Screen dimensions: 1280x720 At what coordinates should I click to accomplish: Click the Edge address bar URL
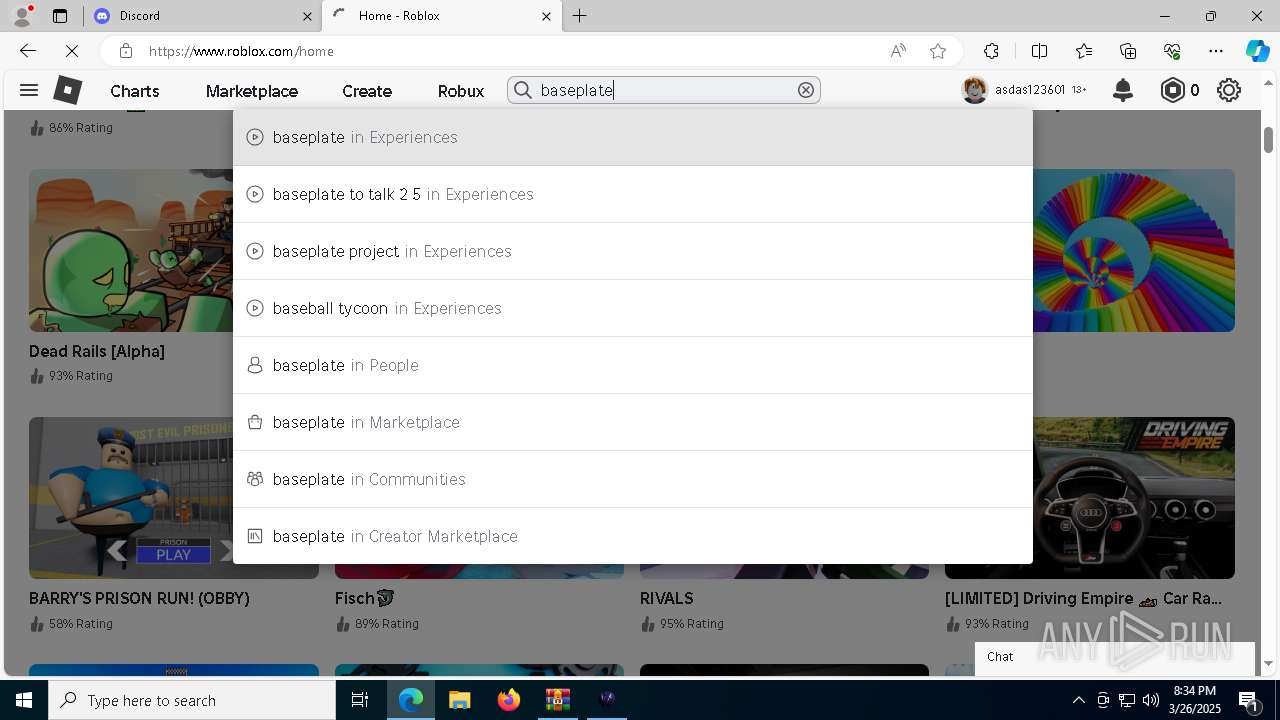pyautogui.click(x=241, y=51)
